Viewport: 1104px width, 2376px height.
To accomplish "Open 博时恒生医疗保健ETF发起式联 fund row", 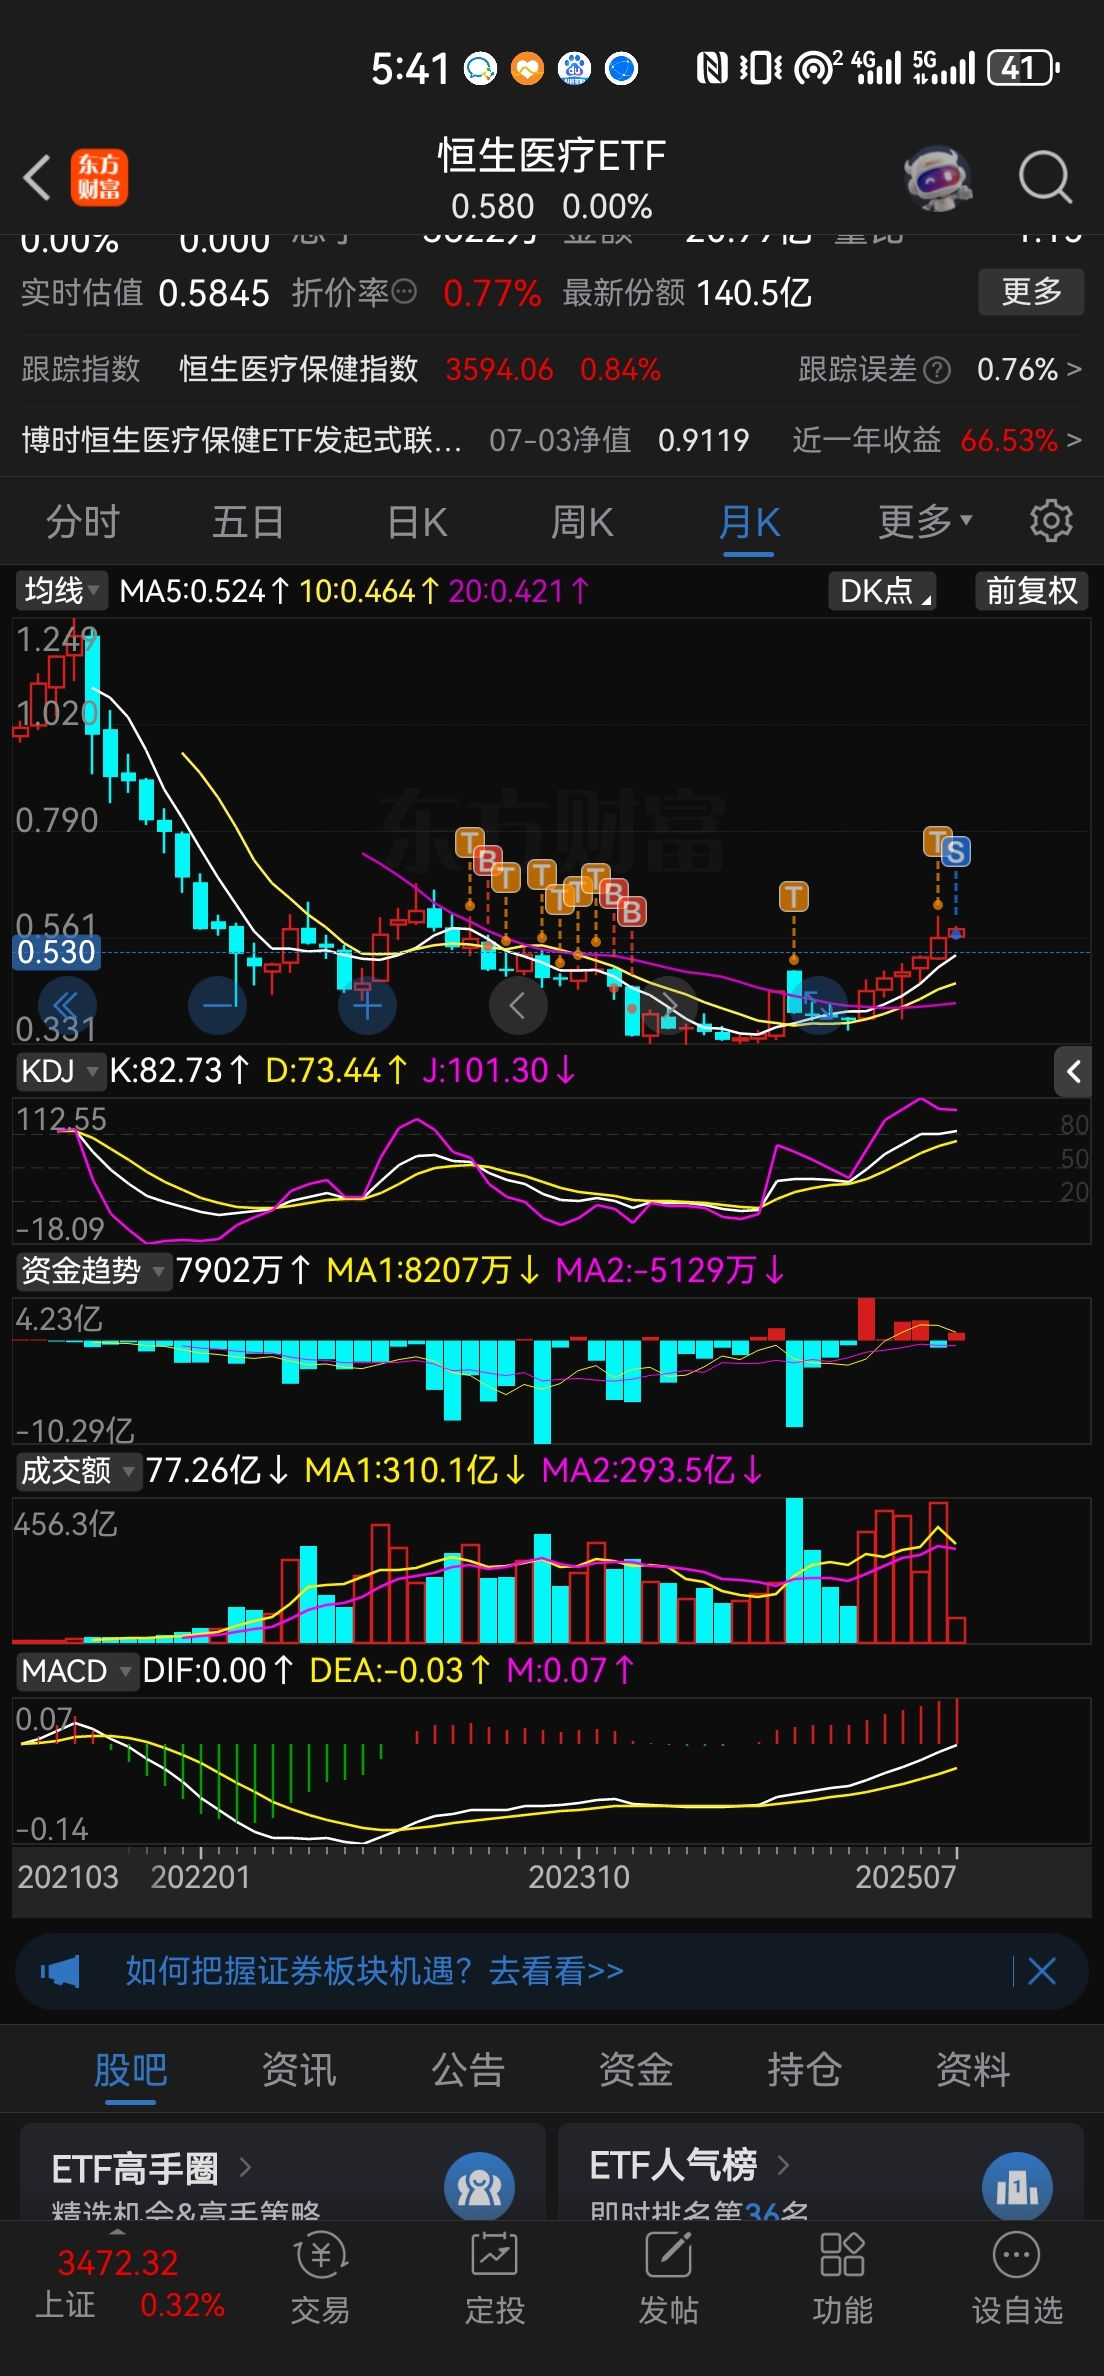I will (242, 439).
